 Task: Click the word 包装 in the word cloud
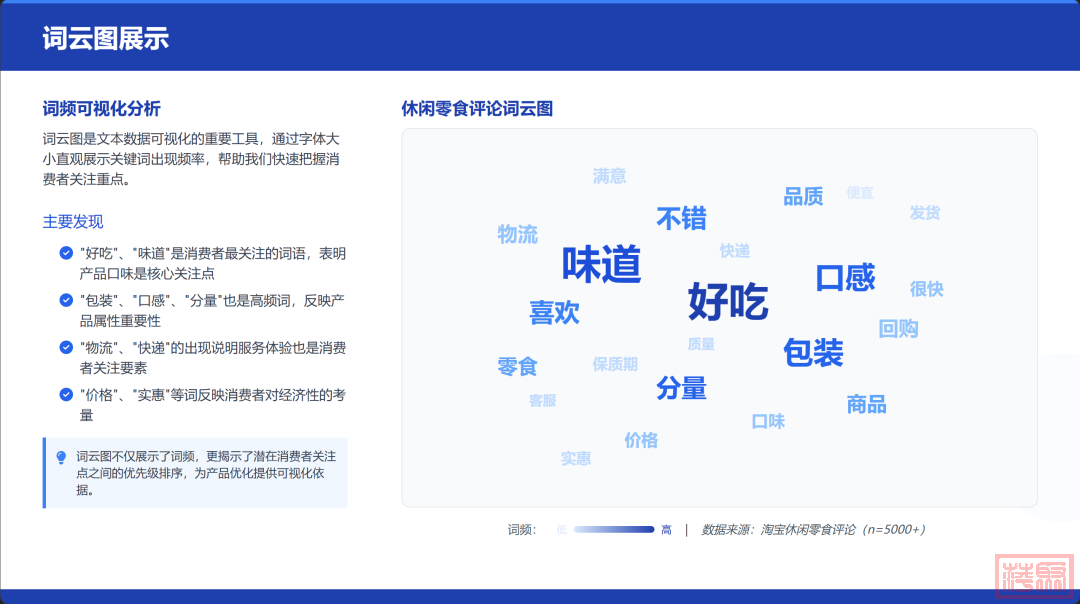813,353
